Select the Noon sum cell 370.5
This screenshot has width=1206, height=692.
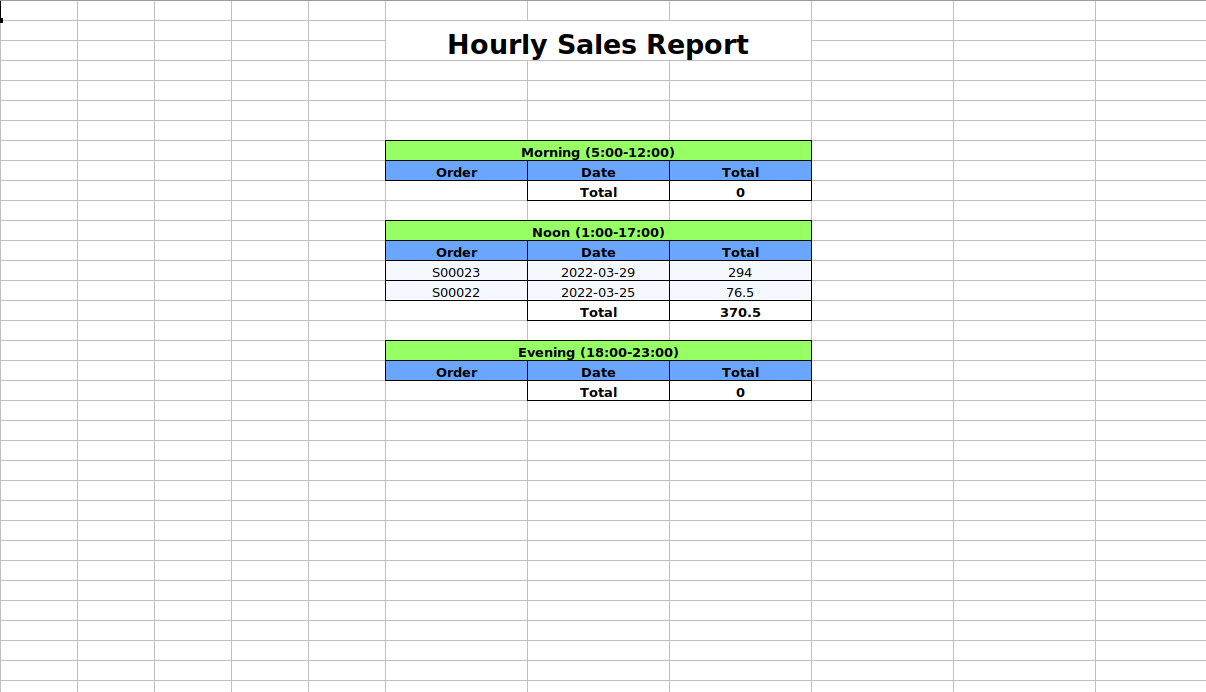pos(740,312)
